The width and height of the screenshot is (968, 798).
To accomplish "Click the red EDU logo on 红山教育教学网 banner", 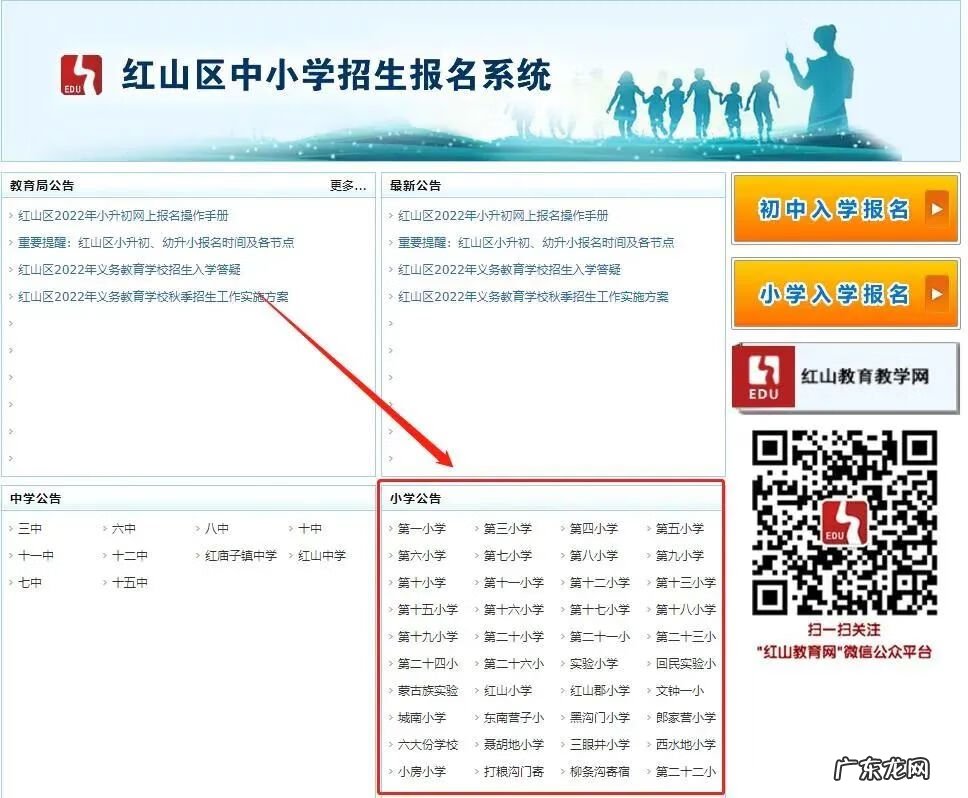I will pos(762,374).
